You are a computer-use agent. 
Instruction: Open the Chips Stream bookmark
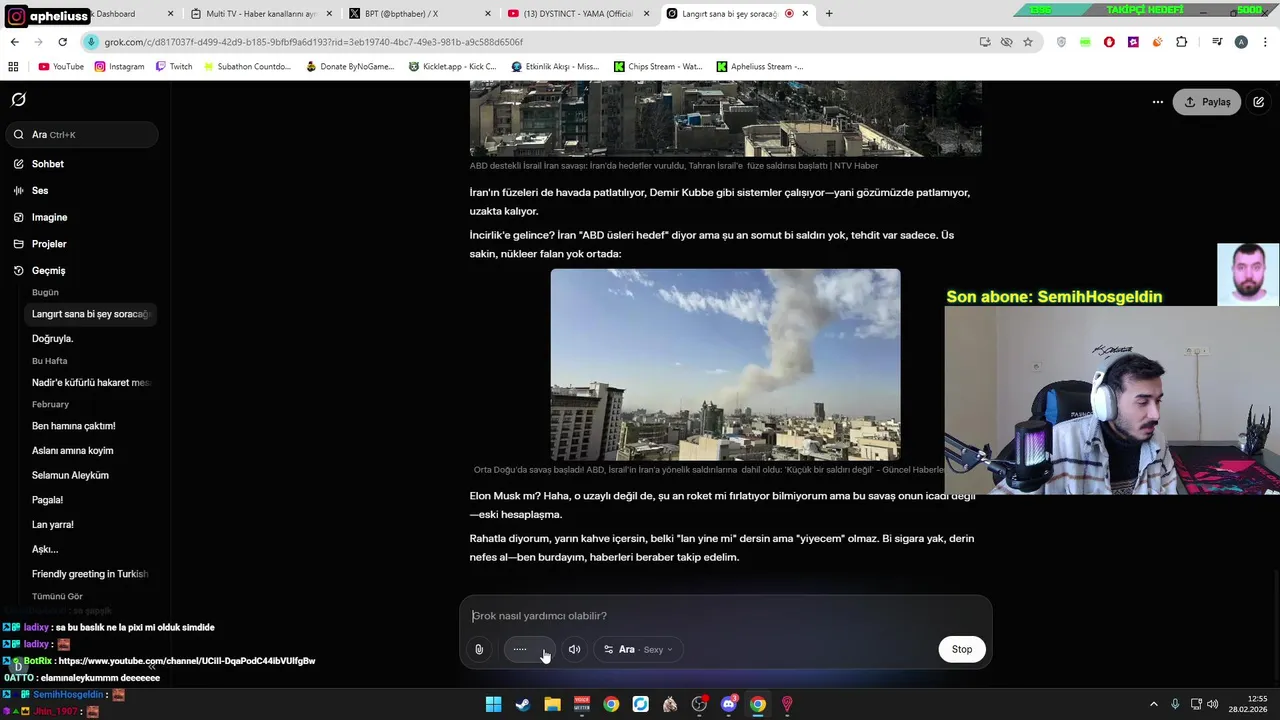658,67
